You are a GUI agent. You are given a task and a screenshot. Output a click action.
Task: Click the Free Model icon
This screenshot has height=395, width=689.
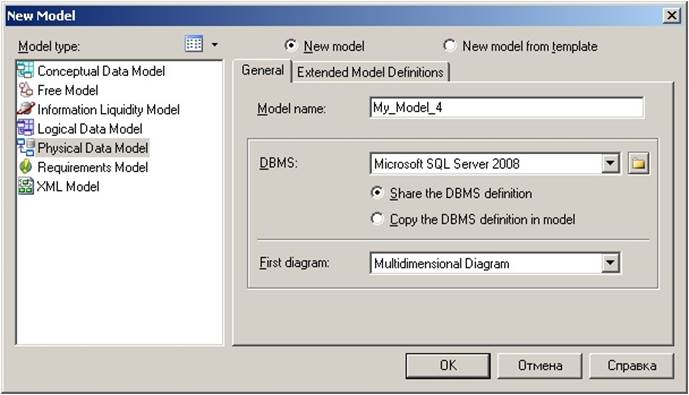[25, 90]
